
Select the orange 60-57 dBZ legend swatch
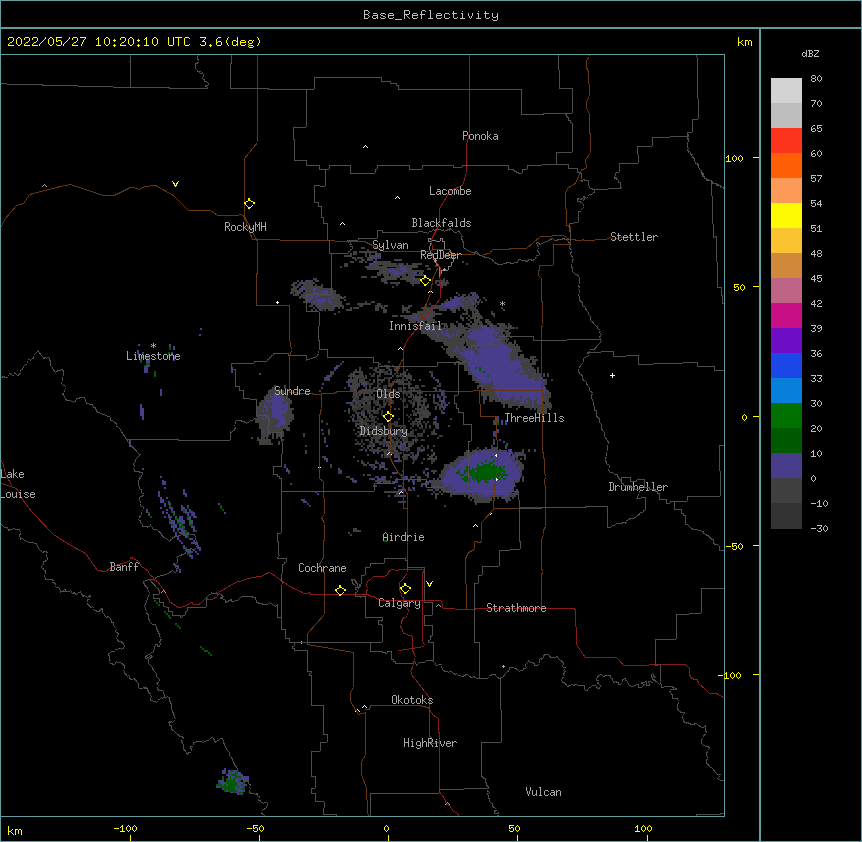(786, 165)
